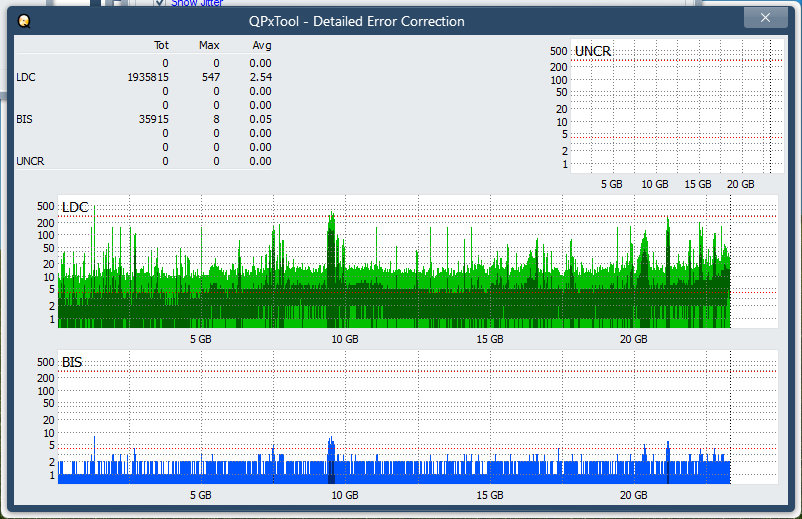Viewport: 802px width, 519px height.
Task: Click the Tot column header
Action: (161, 46)
